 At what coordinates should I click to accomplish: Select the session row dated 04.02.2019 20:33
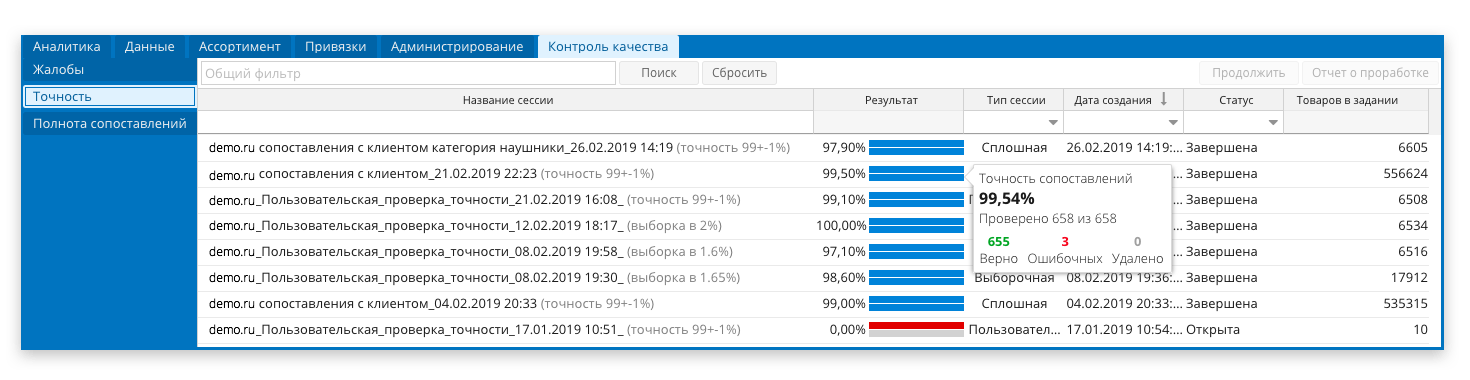click(x=813, y=303)
